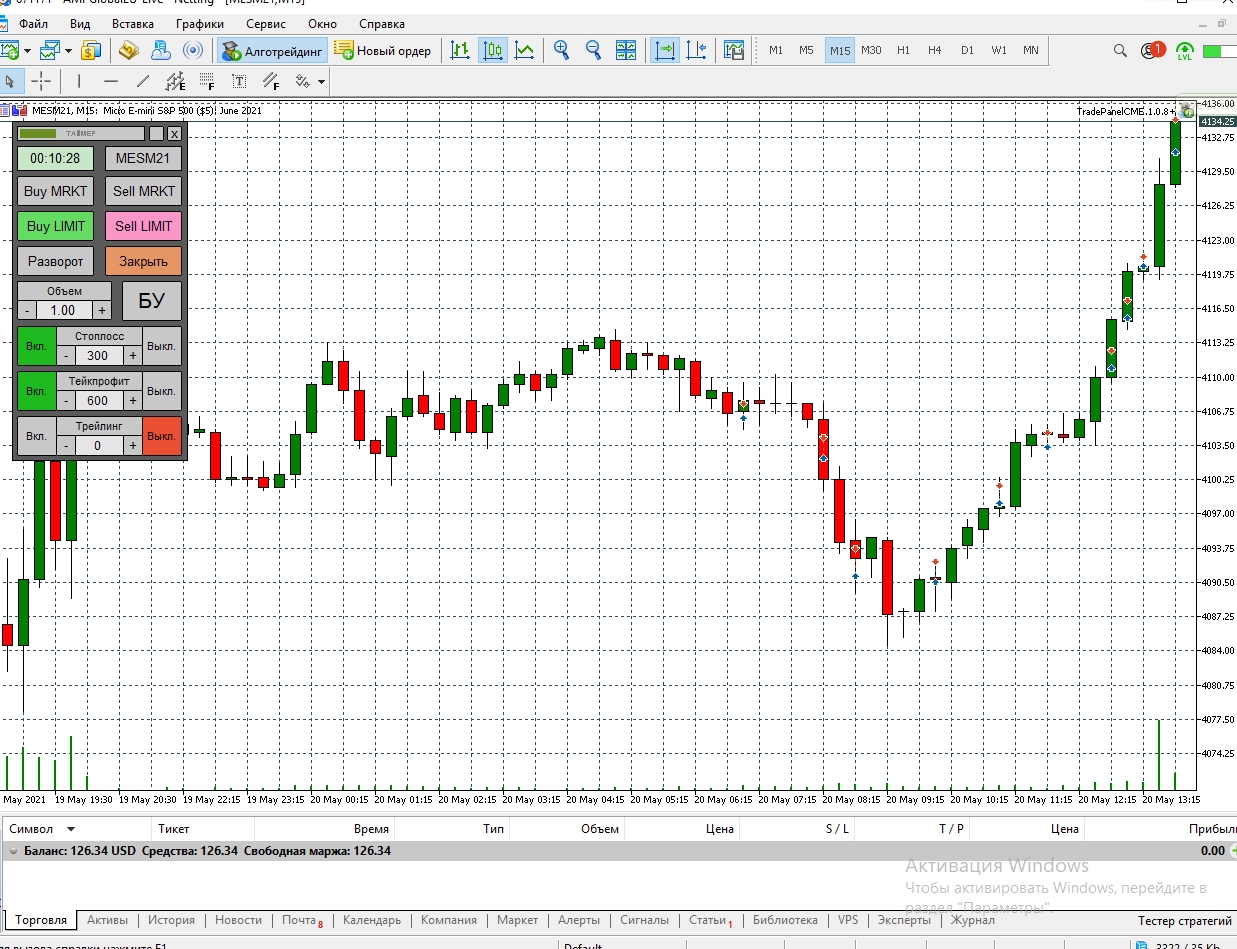Click the cloud virtual hosting icon
Viewport: 1237px width, 949px height.
coord(160,50)
